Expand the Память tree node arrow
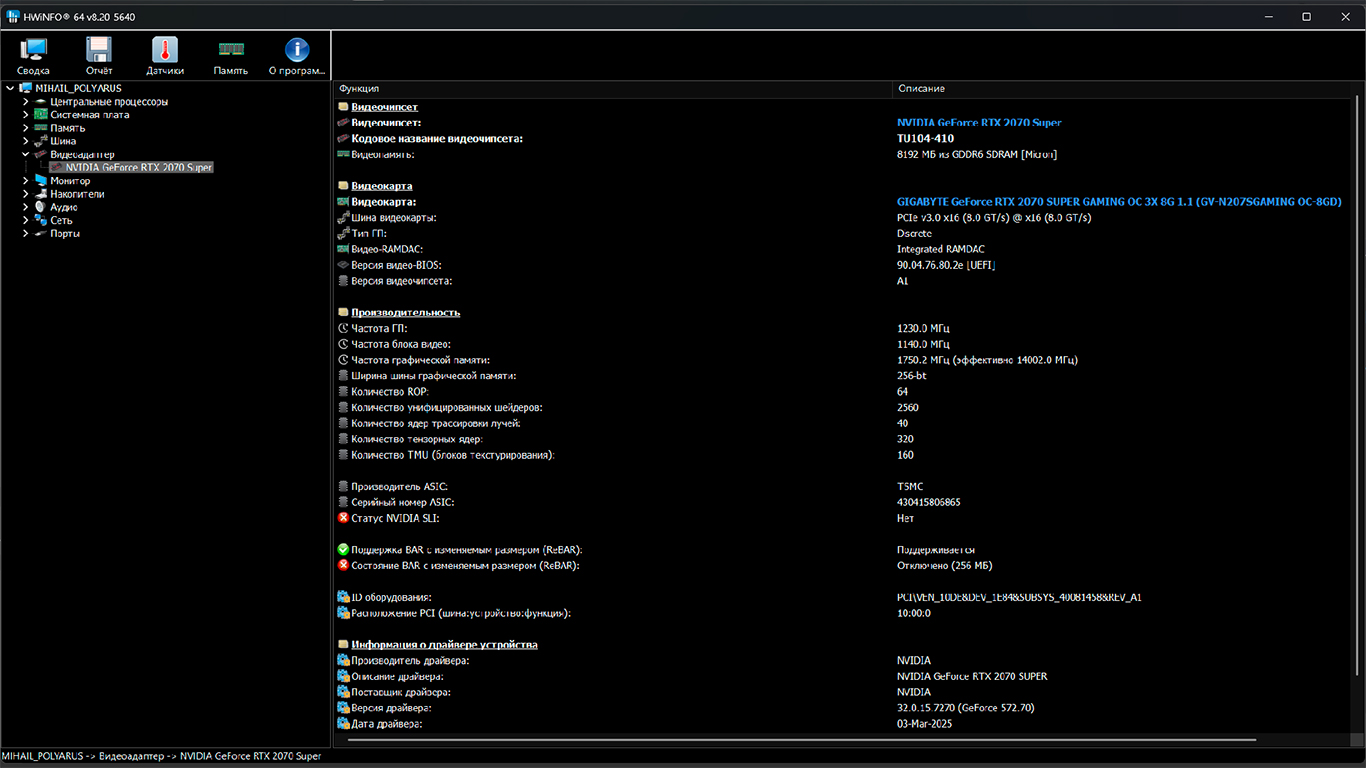Viewport: 1366px width, 768px height. tap(26, 128)
